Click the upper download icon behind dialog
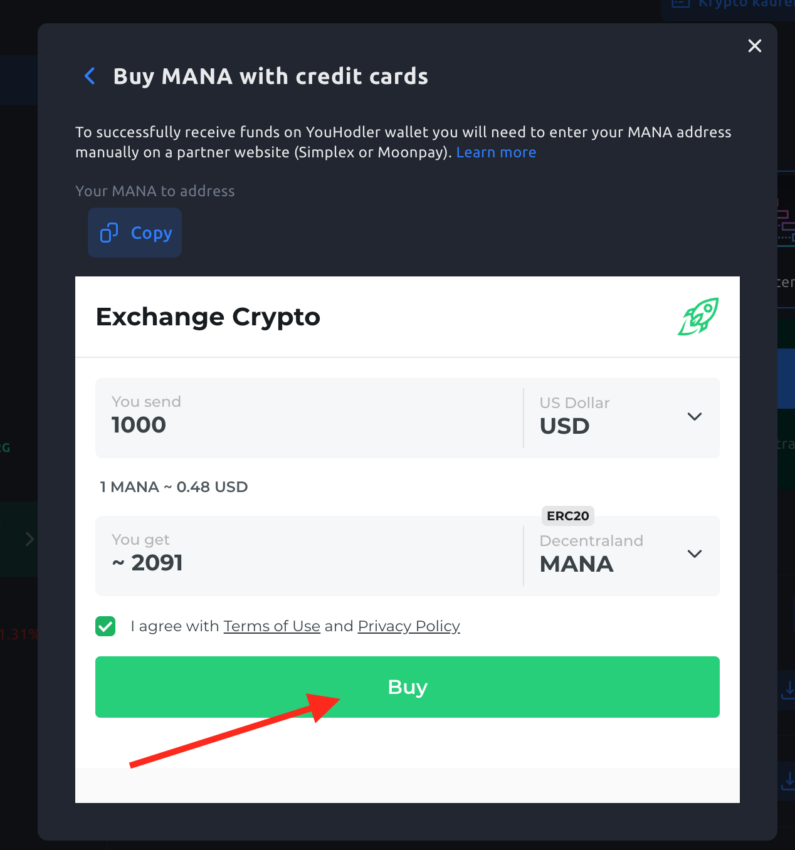795x850 pixels. pos(788,691)
